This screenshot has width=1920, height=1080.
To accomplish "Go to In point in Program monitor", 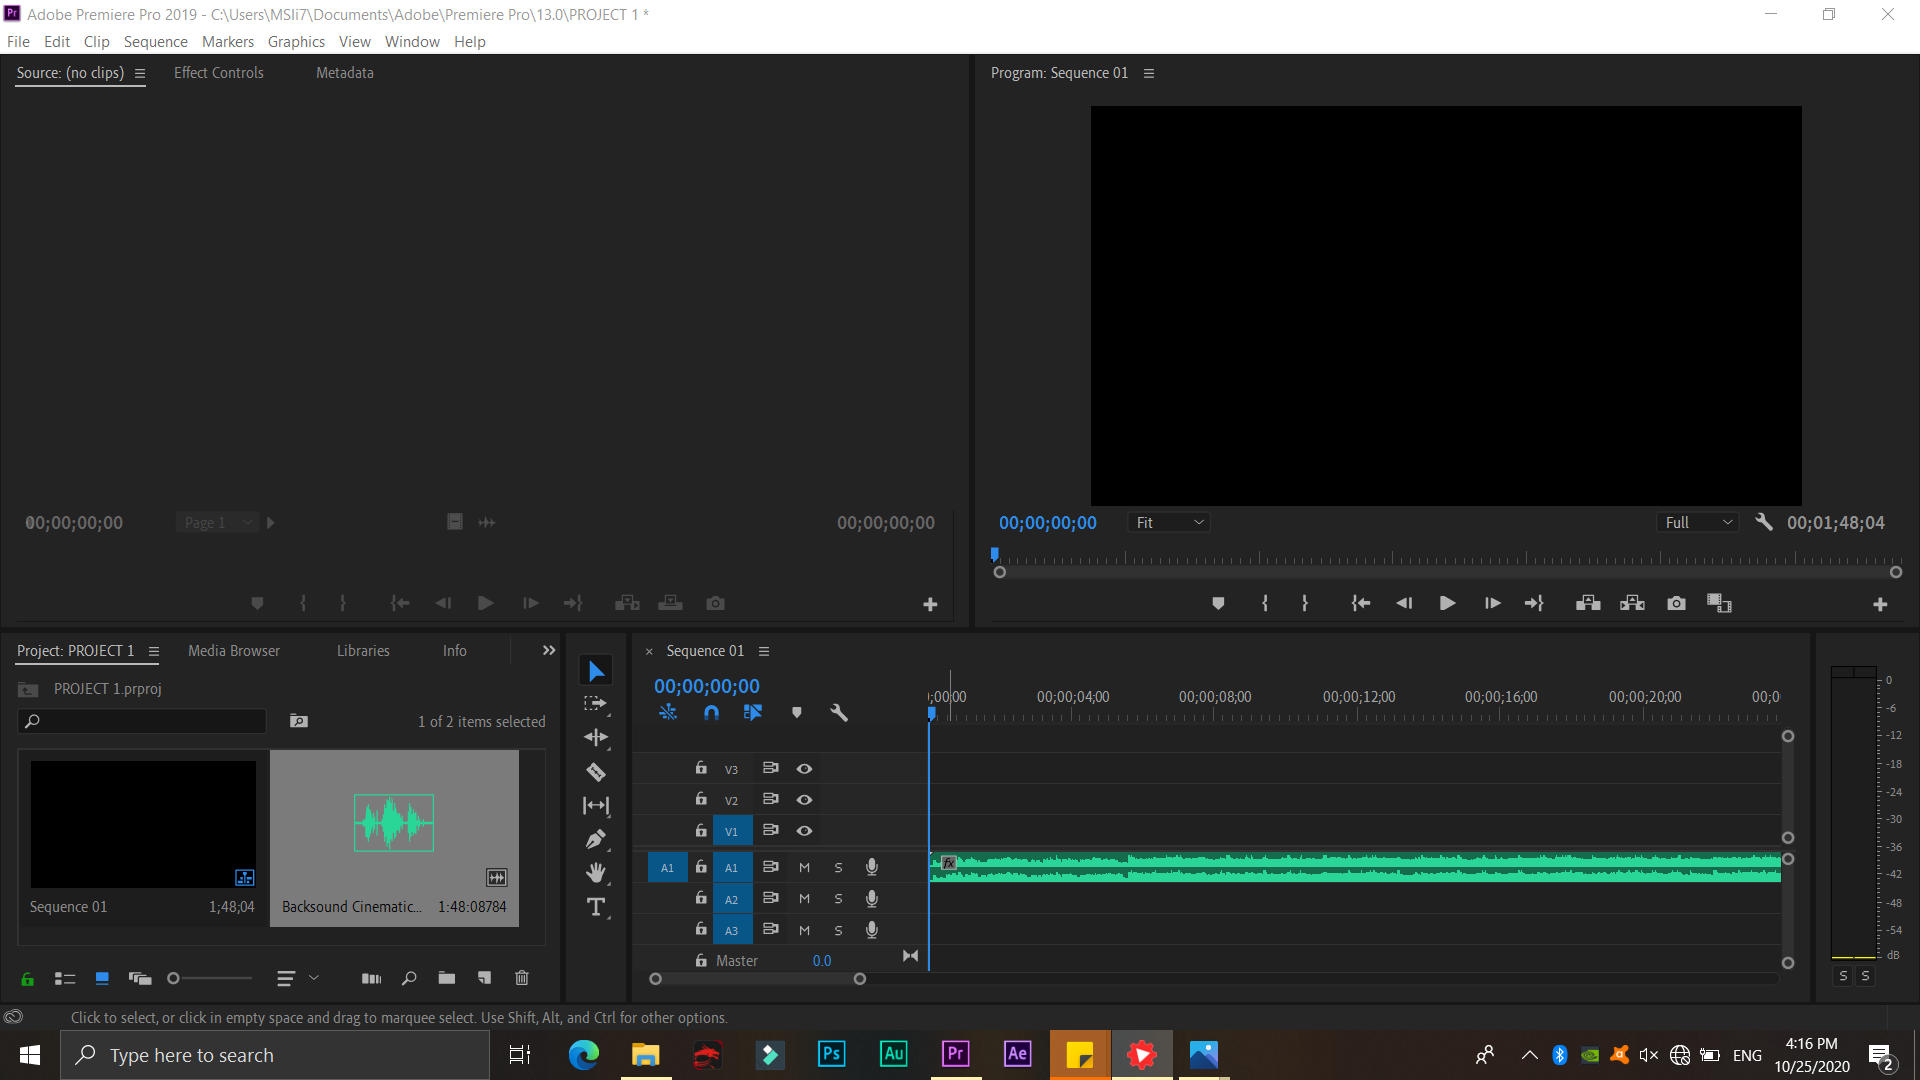I will click(1360, 604).
